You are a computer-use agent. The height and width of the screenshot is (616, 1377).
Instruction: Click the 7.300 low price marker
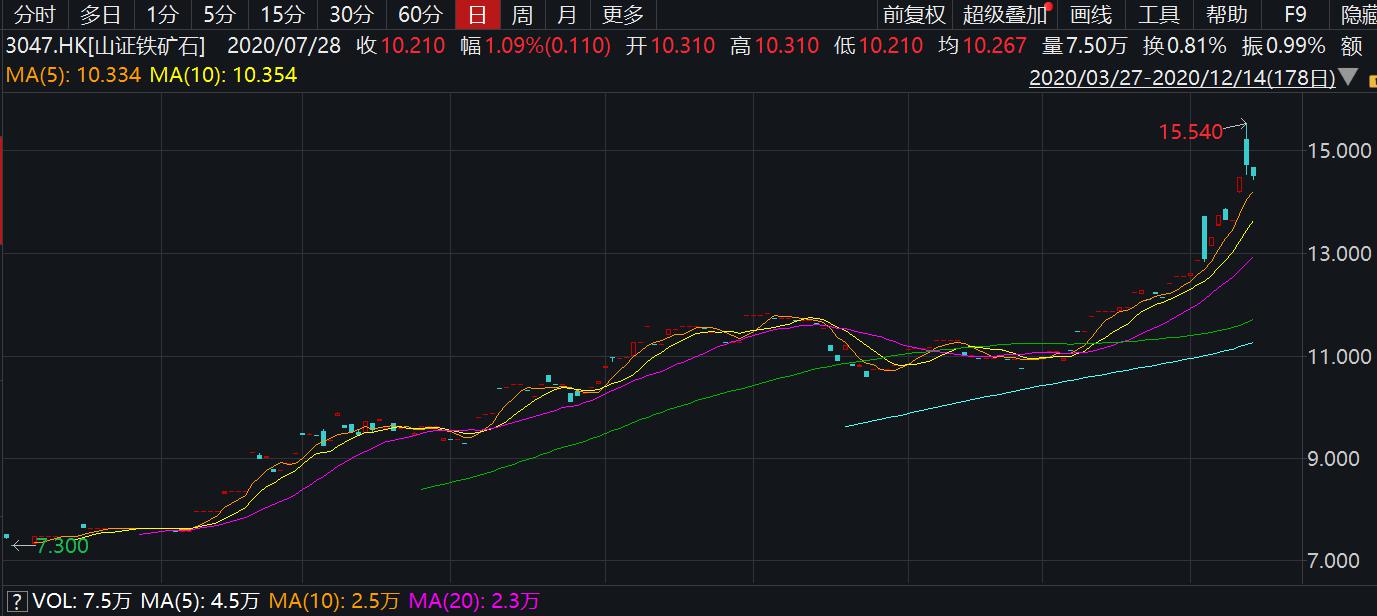tap(62, 546)
